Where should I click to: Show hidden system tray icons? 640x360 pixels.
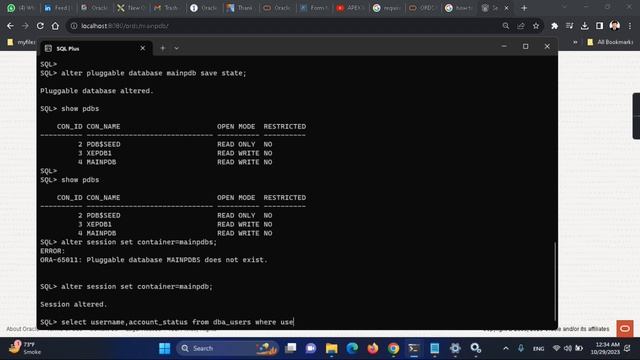[506, 348]
